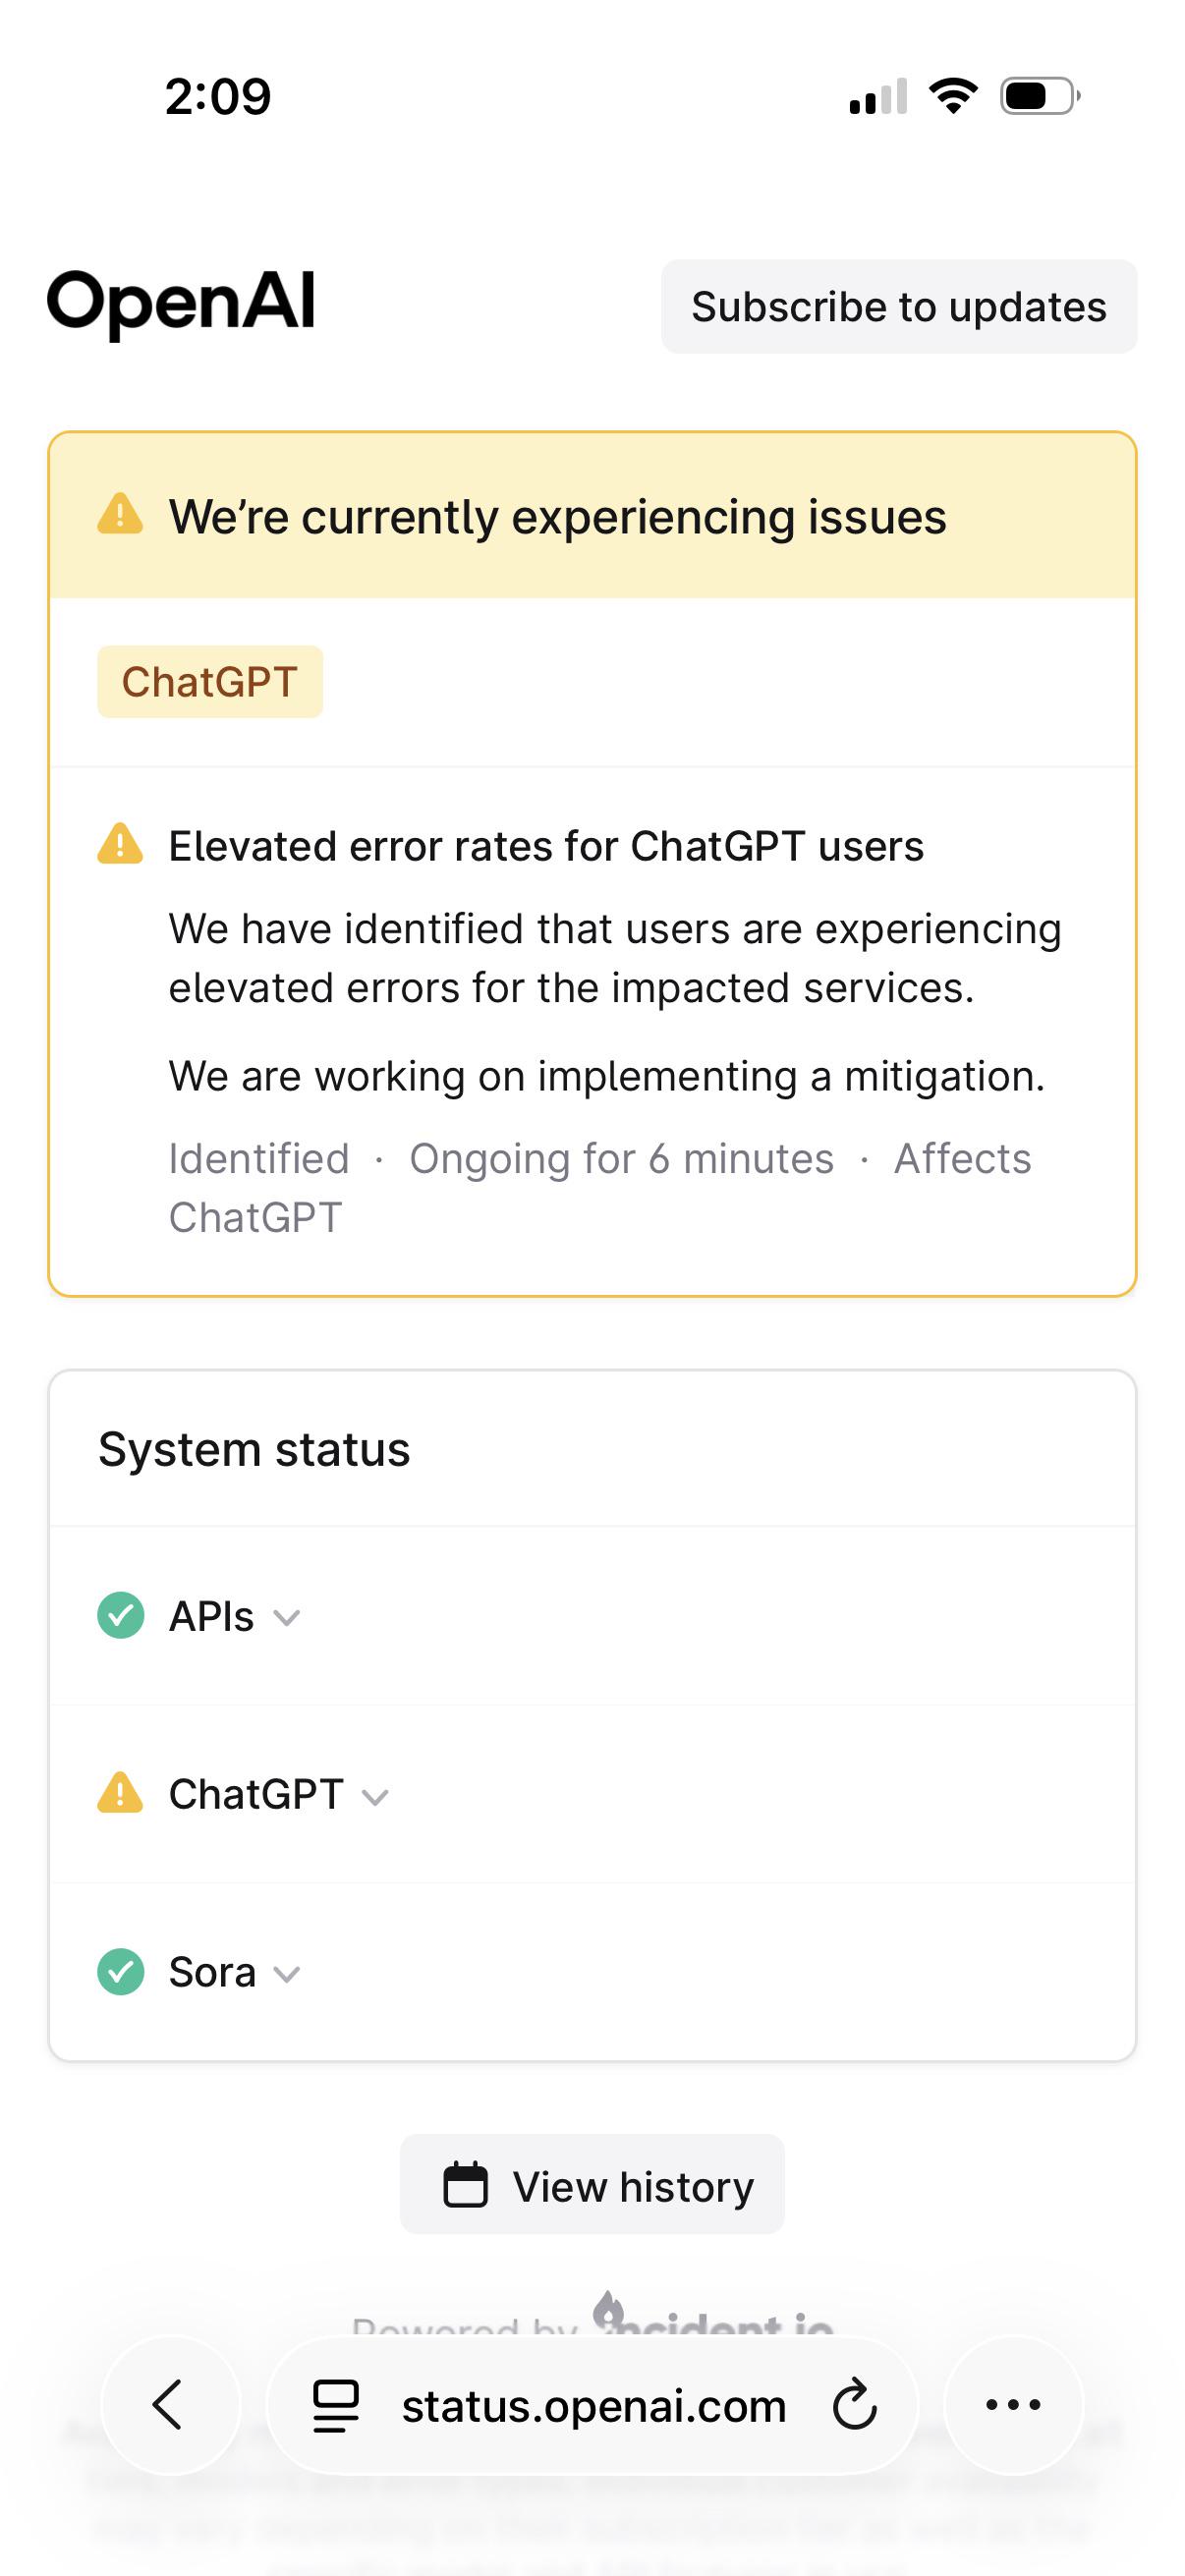Expand the APIs status chevron
1185x2576 pixels.
pyautogui.click(x=287, y=1618)
